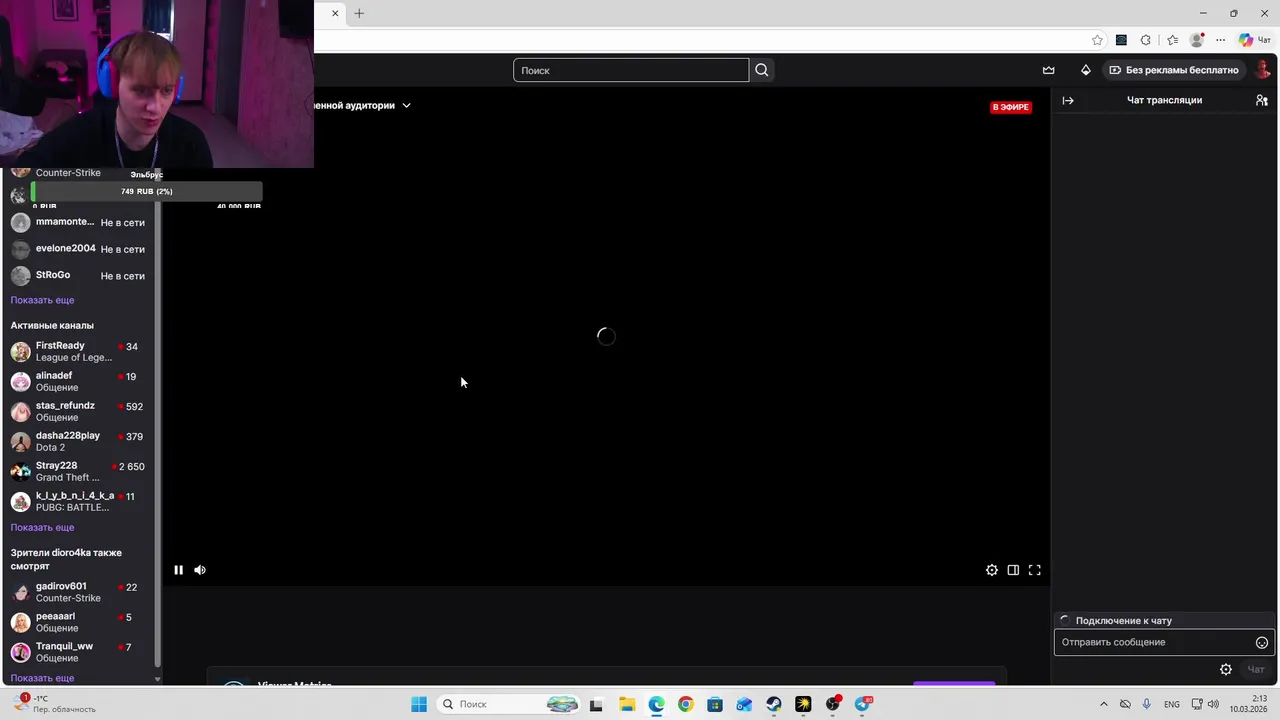The height and width of the screenshot is (720, 1280).
Task: Close the current browser tab
Action: (335, 13)
